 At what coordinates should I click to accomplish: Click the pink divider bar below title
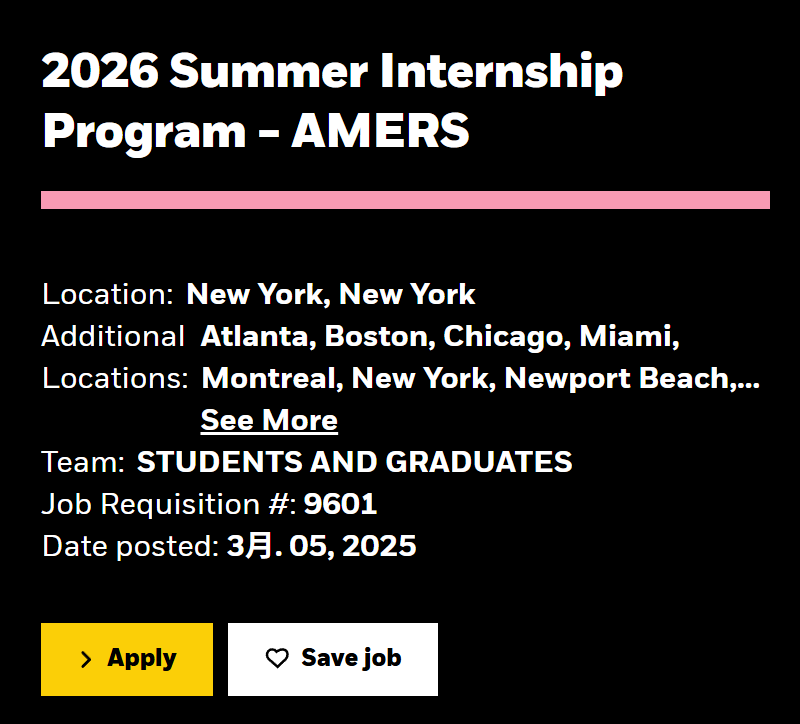[405, 200]
